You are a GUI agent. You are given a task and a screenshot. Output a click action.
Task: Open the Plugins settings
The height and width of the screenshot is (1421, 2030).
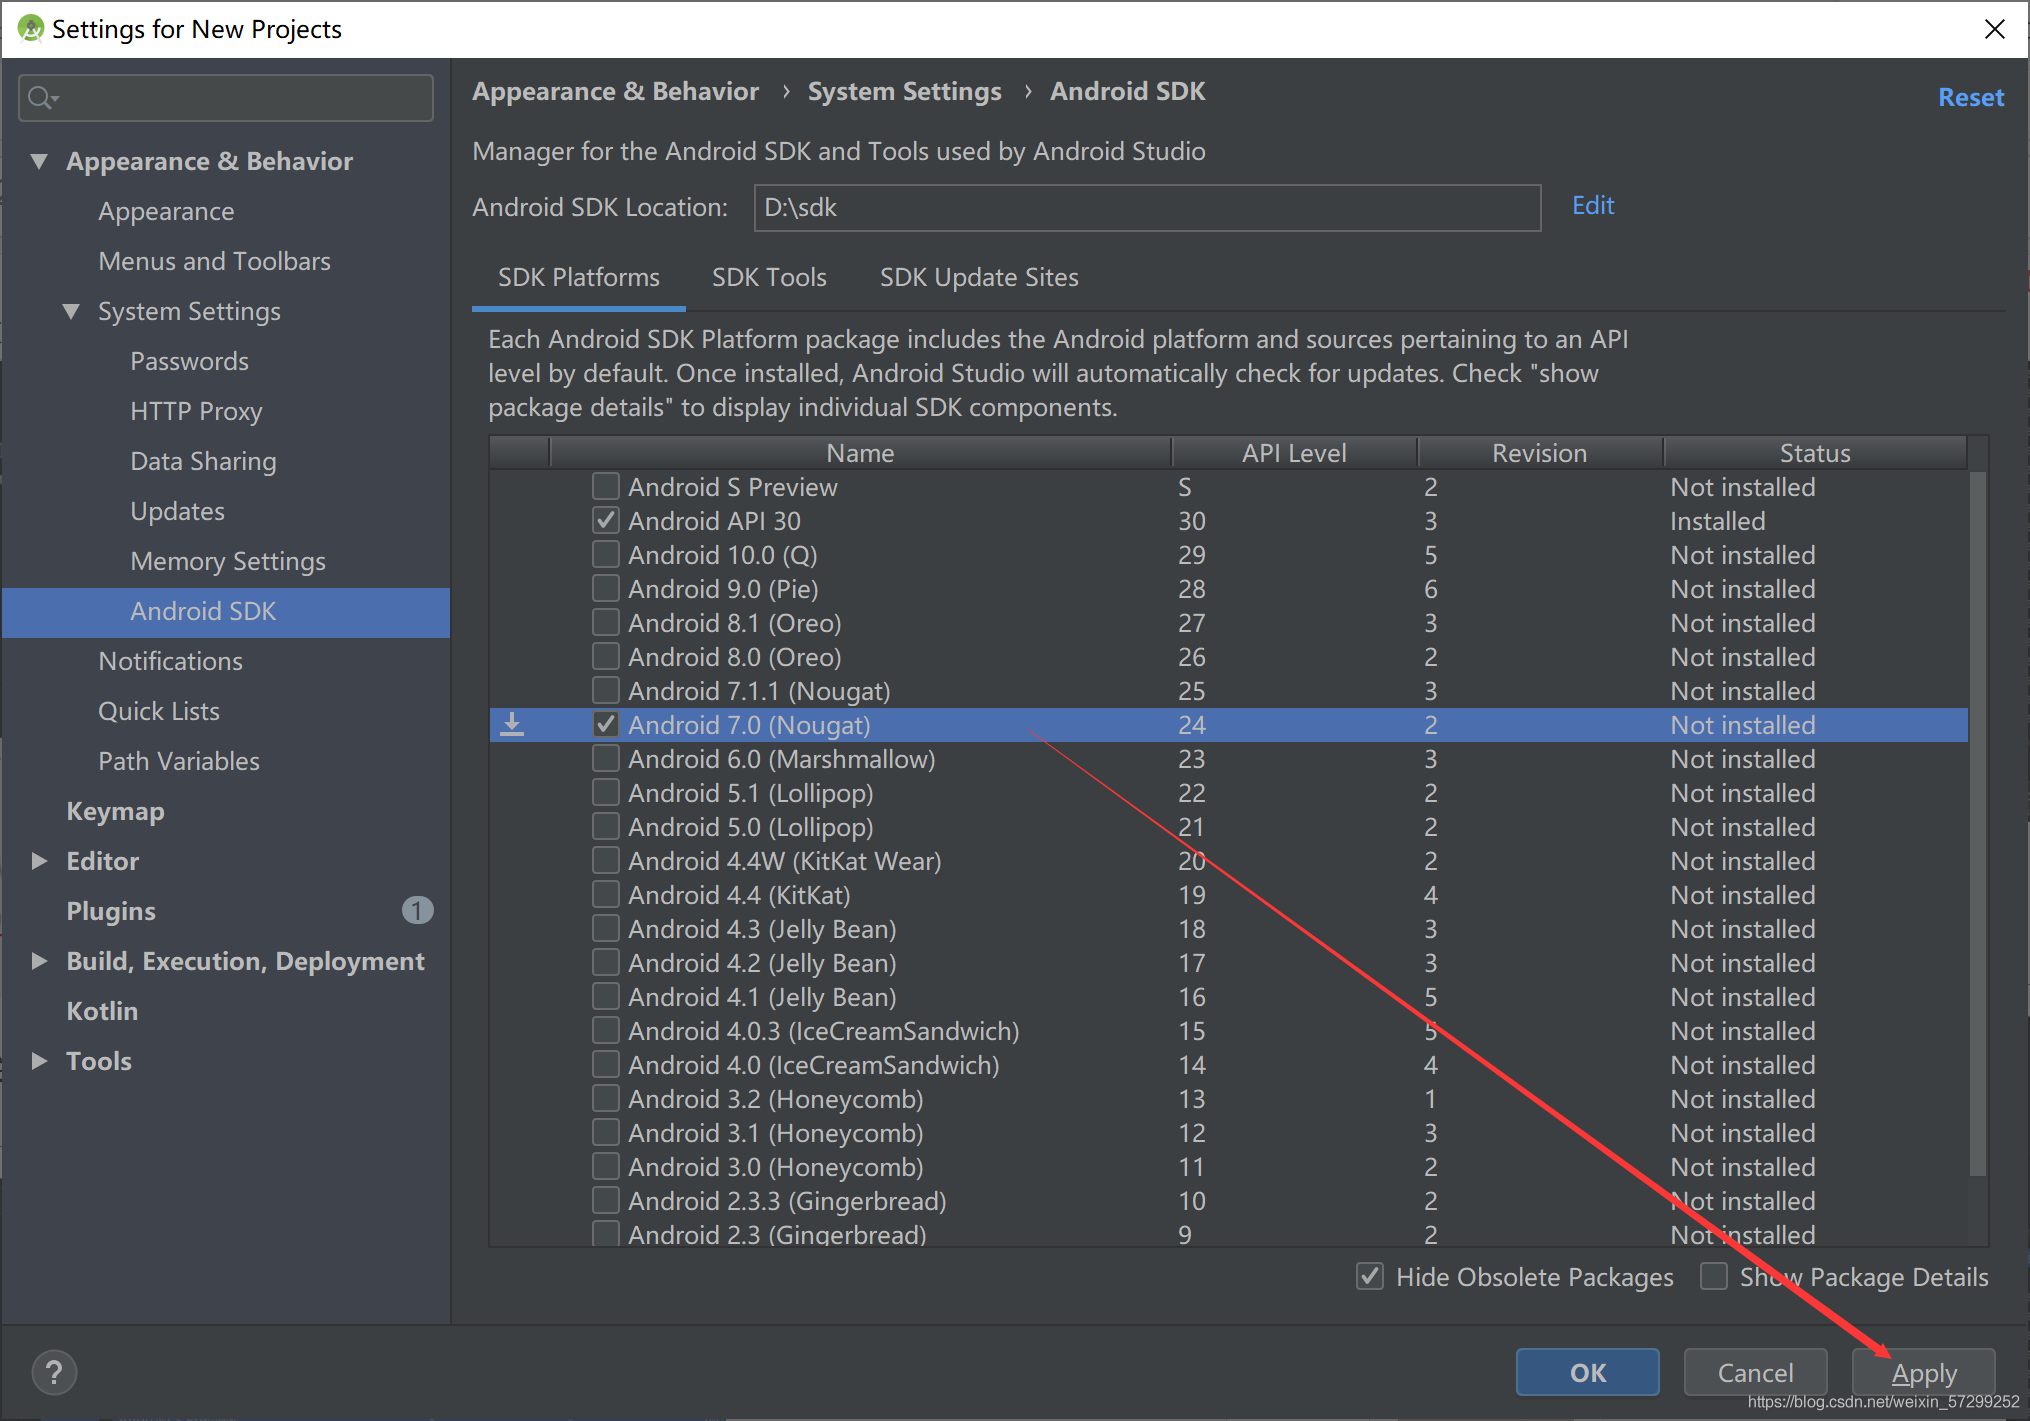(x=111, y=911)
